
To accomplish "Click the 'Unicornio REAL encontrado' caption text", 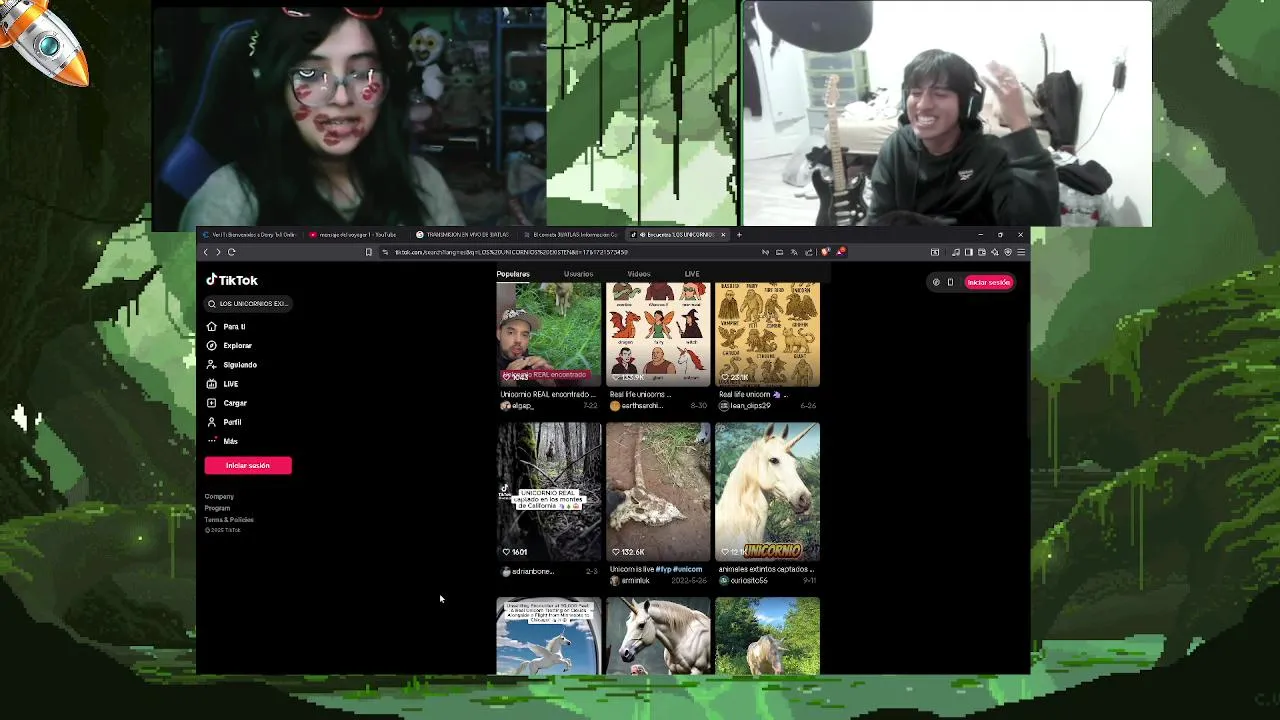I will [547, 395].
